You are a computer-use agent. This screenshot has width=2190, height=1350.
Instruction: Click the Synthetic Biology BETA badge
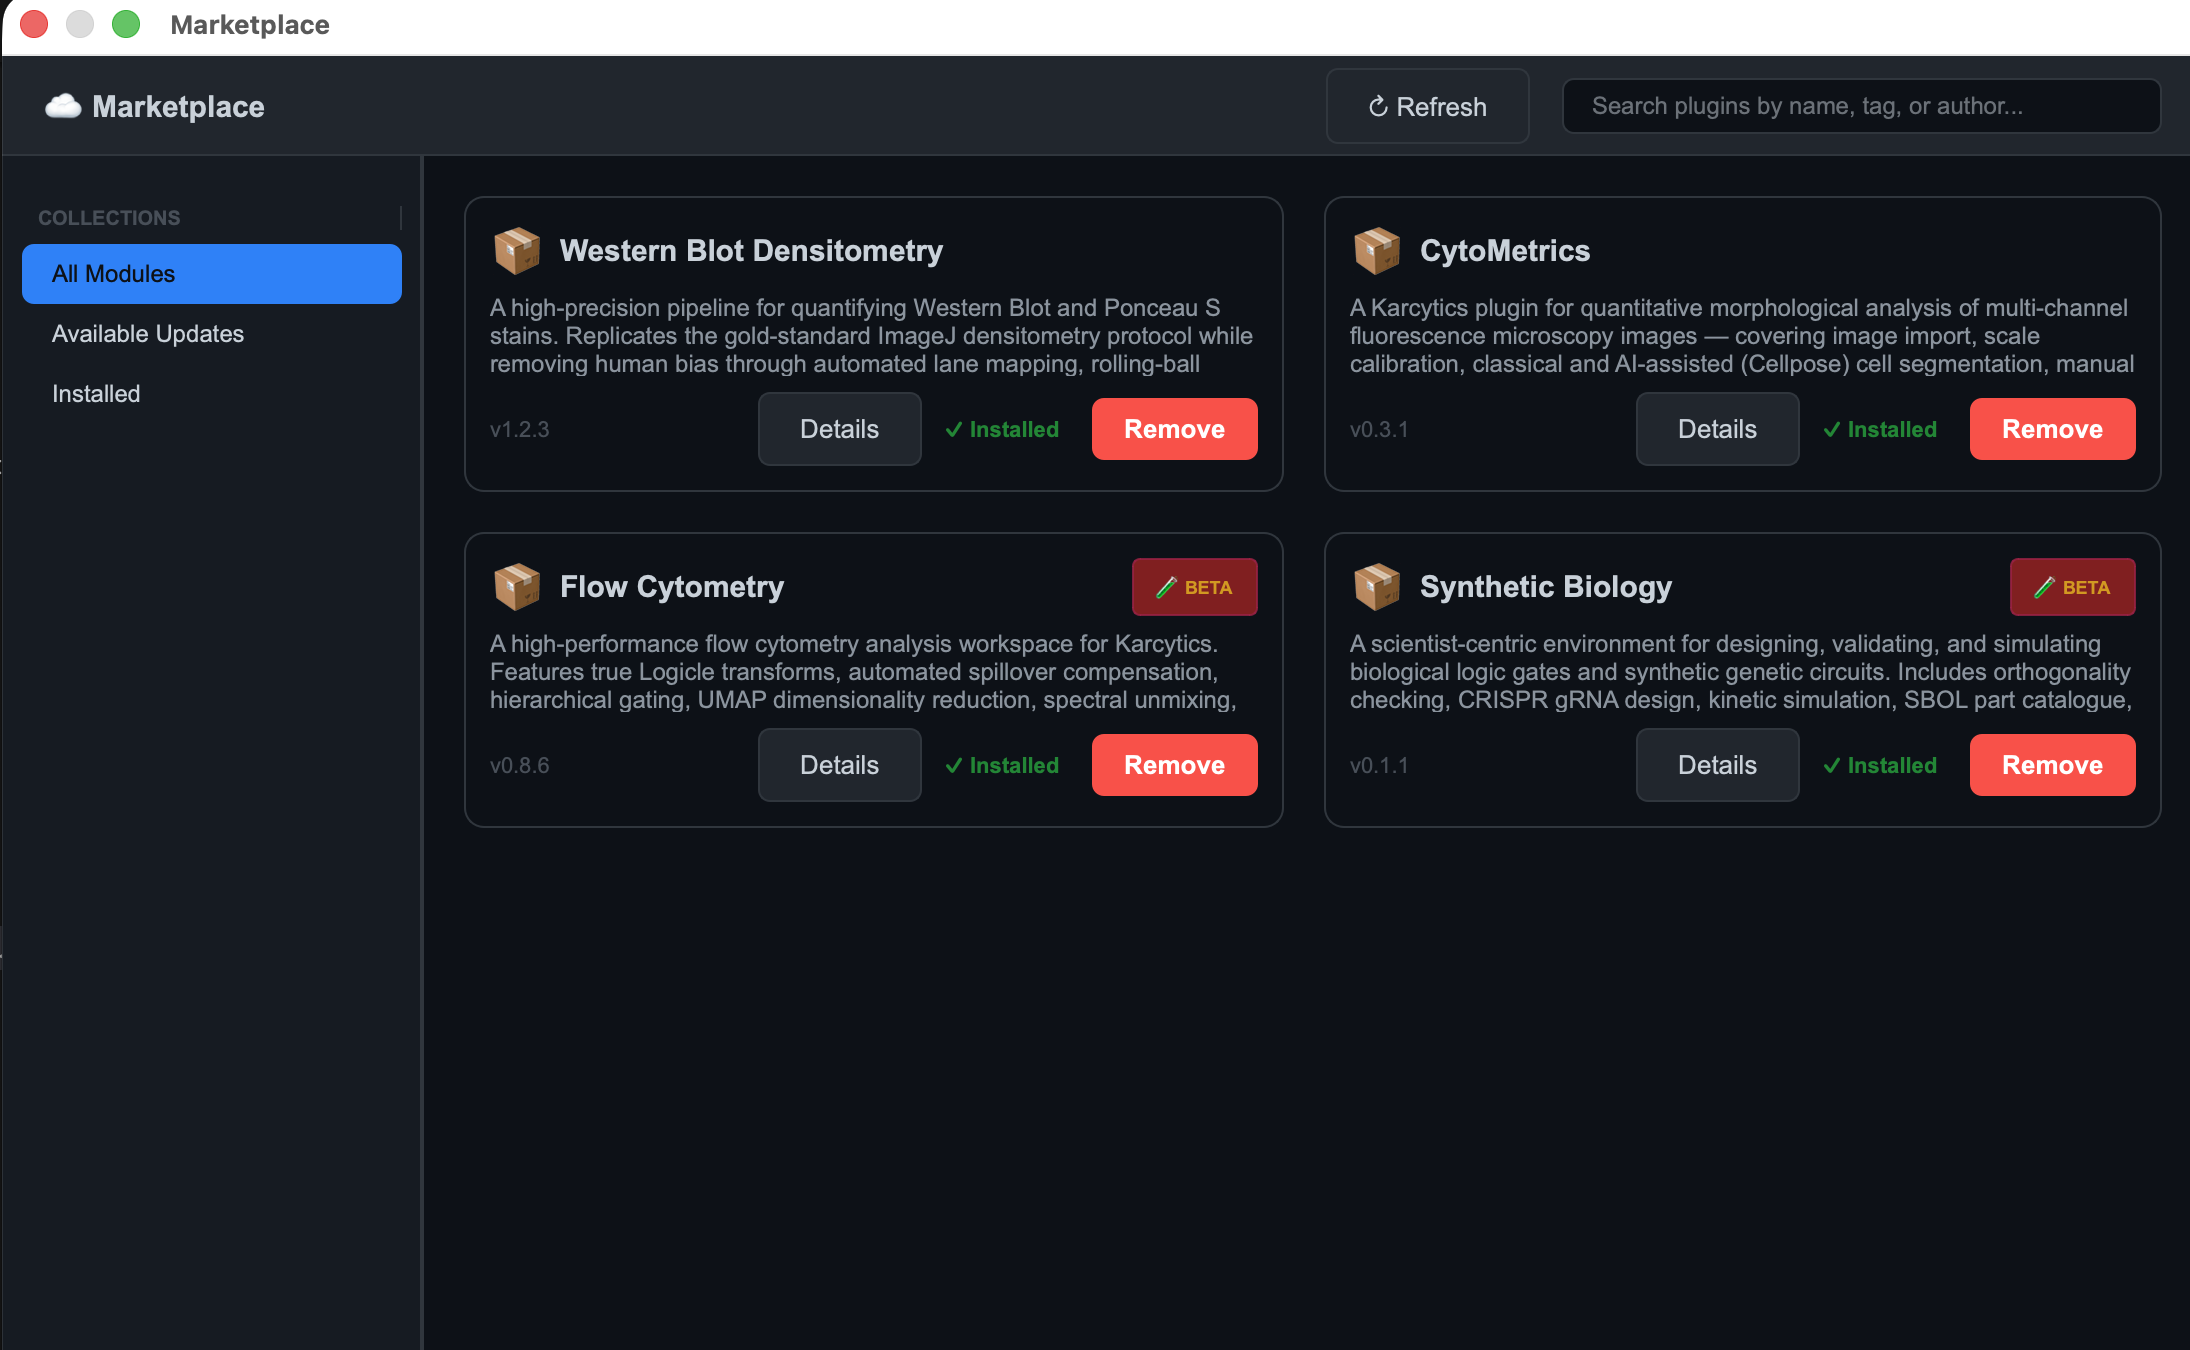[2072, 587]
